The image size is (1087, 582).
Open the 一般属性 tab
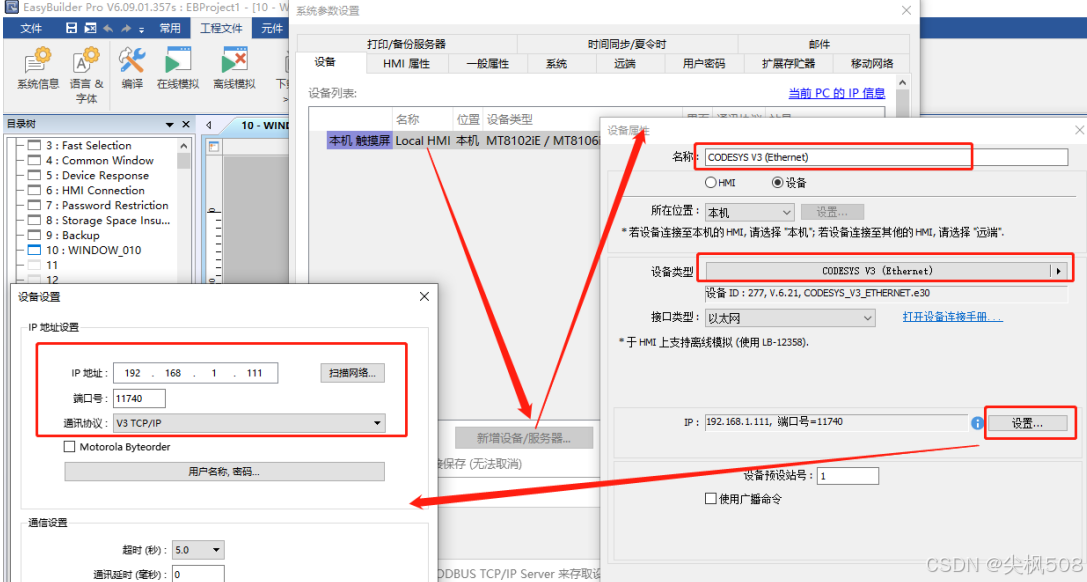click(x=487, y=63)
